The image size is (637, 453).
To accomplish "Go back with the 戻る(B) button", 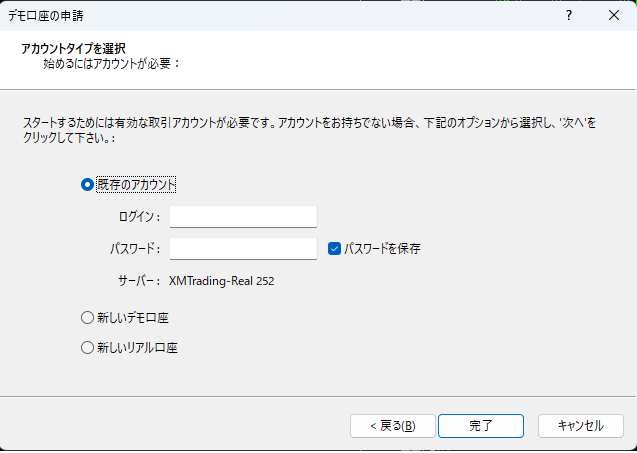I will point(392,425).
